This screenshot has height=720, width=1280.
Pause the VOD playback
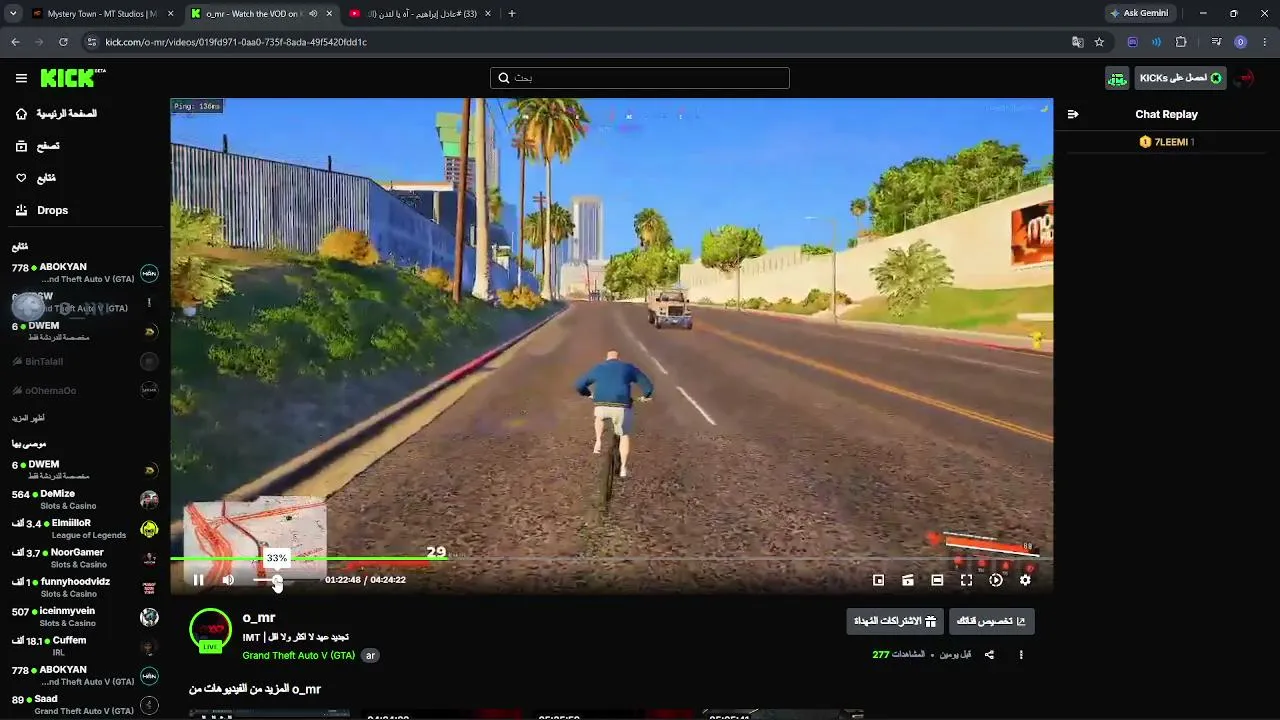[198, 580]
